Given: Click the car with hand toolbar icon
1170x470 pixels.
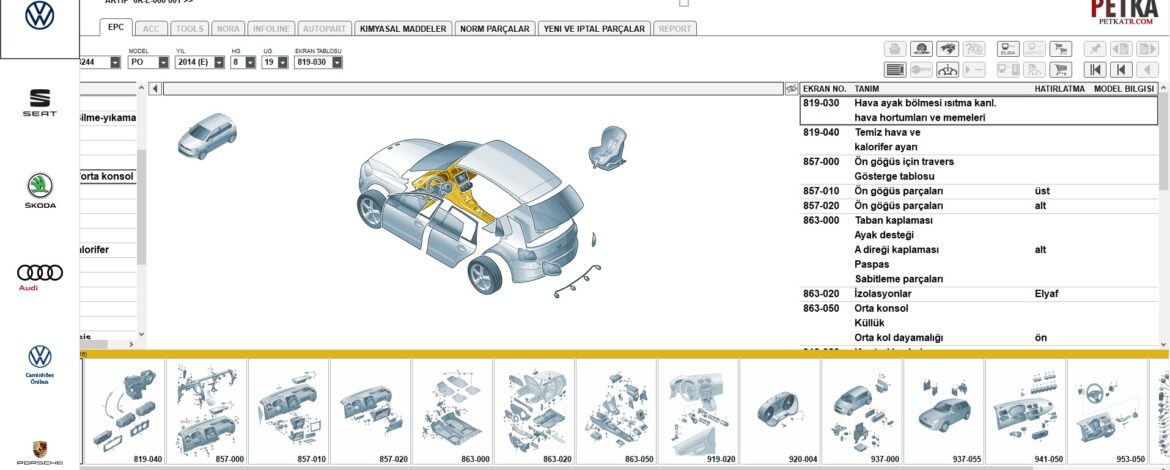Looking at the screenshot, I should (x=948, y=49).
